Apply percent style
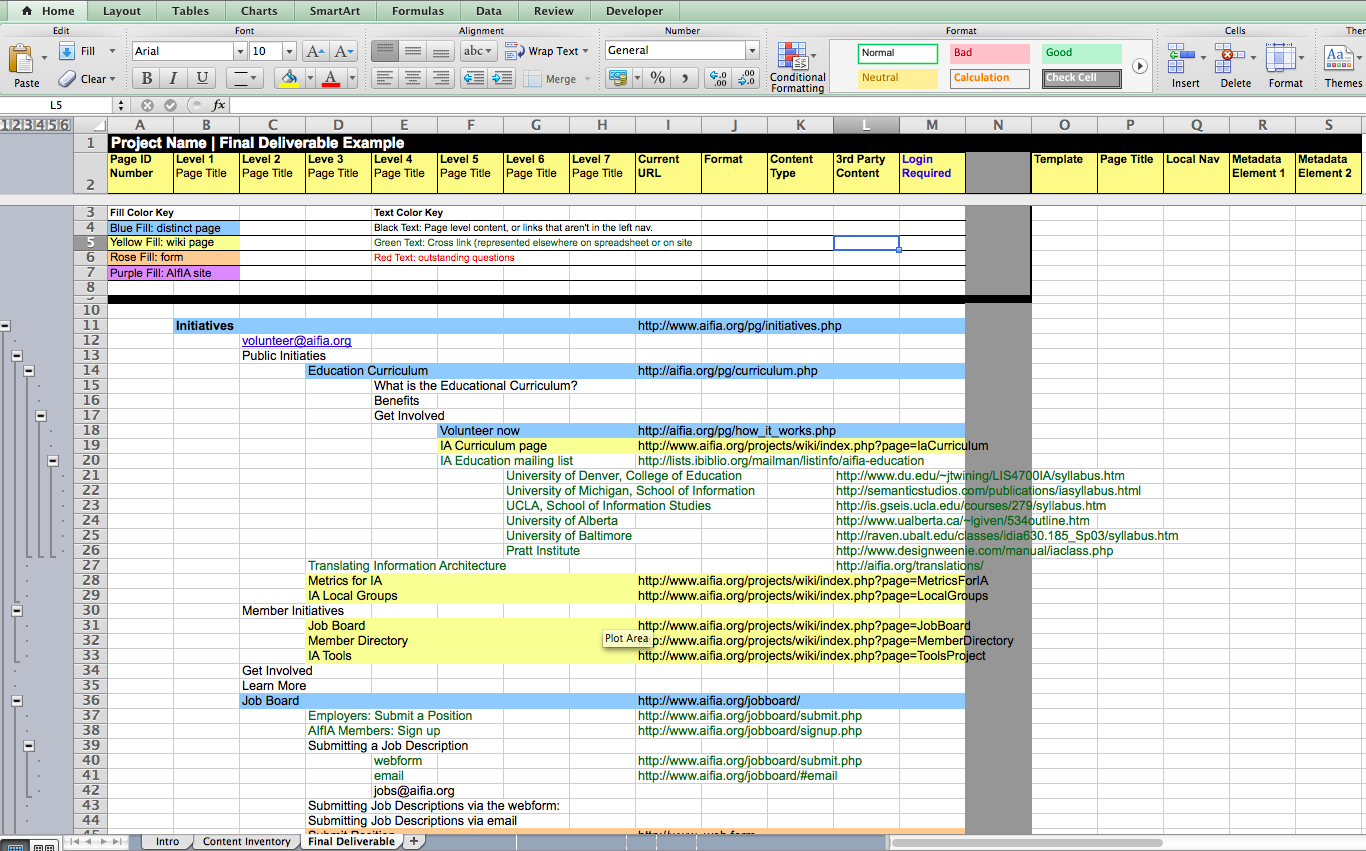The image size is (1366, 851). (x=657, y=78)
